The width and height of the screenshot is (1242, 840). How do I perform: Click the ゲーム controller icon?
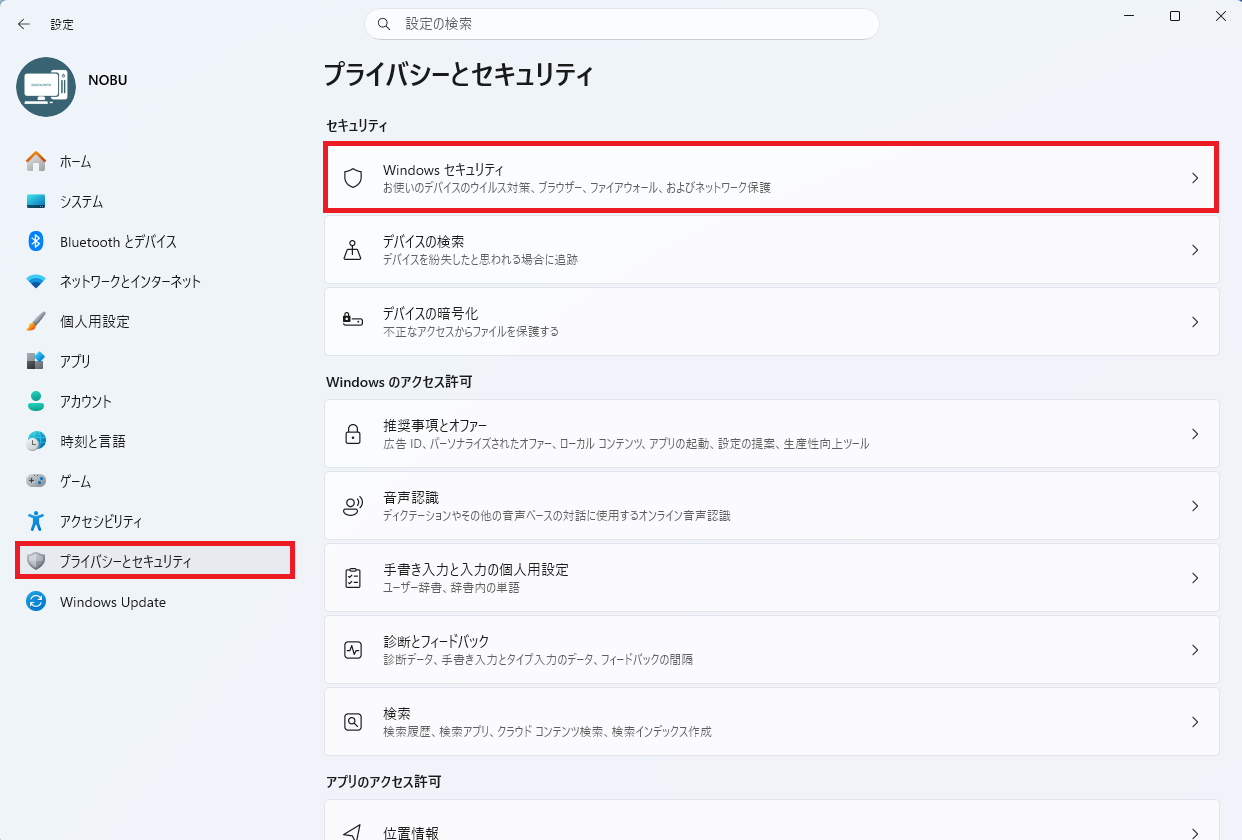click(x=36, y=481)
